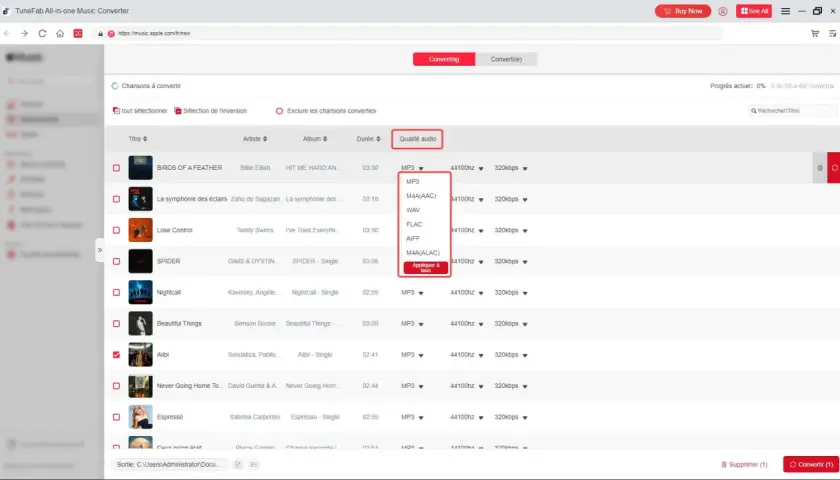Go forward with the forward arrow

pyautogui.click(x=25, y=33)
